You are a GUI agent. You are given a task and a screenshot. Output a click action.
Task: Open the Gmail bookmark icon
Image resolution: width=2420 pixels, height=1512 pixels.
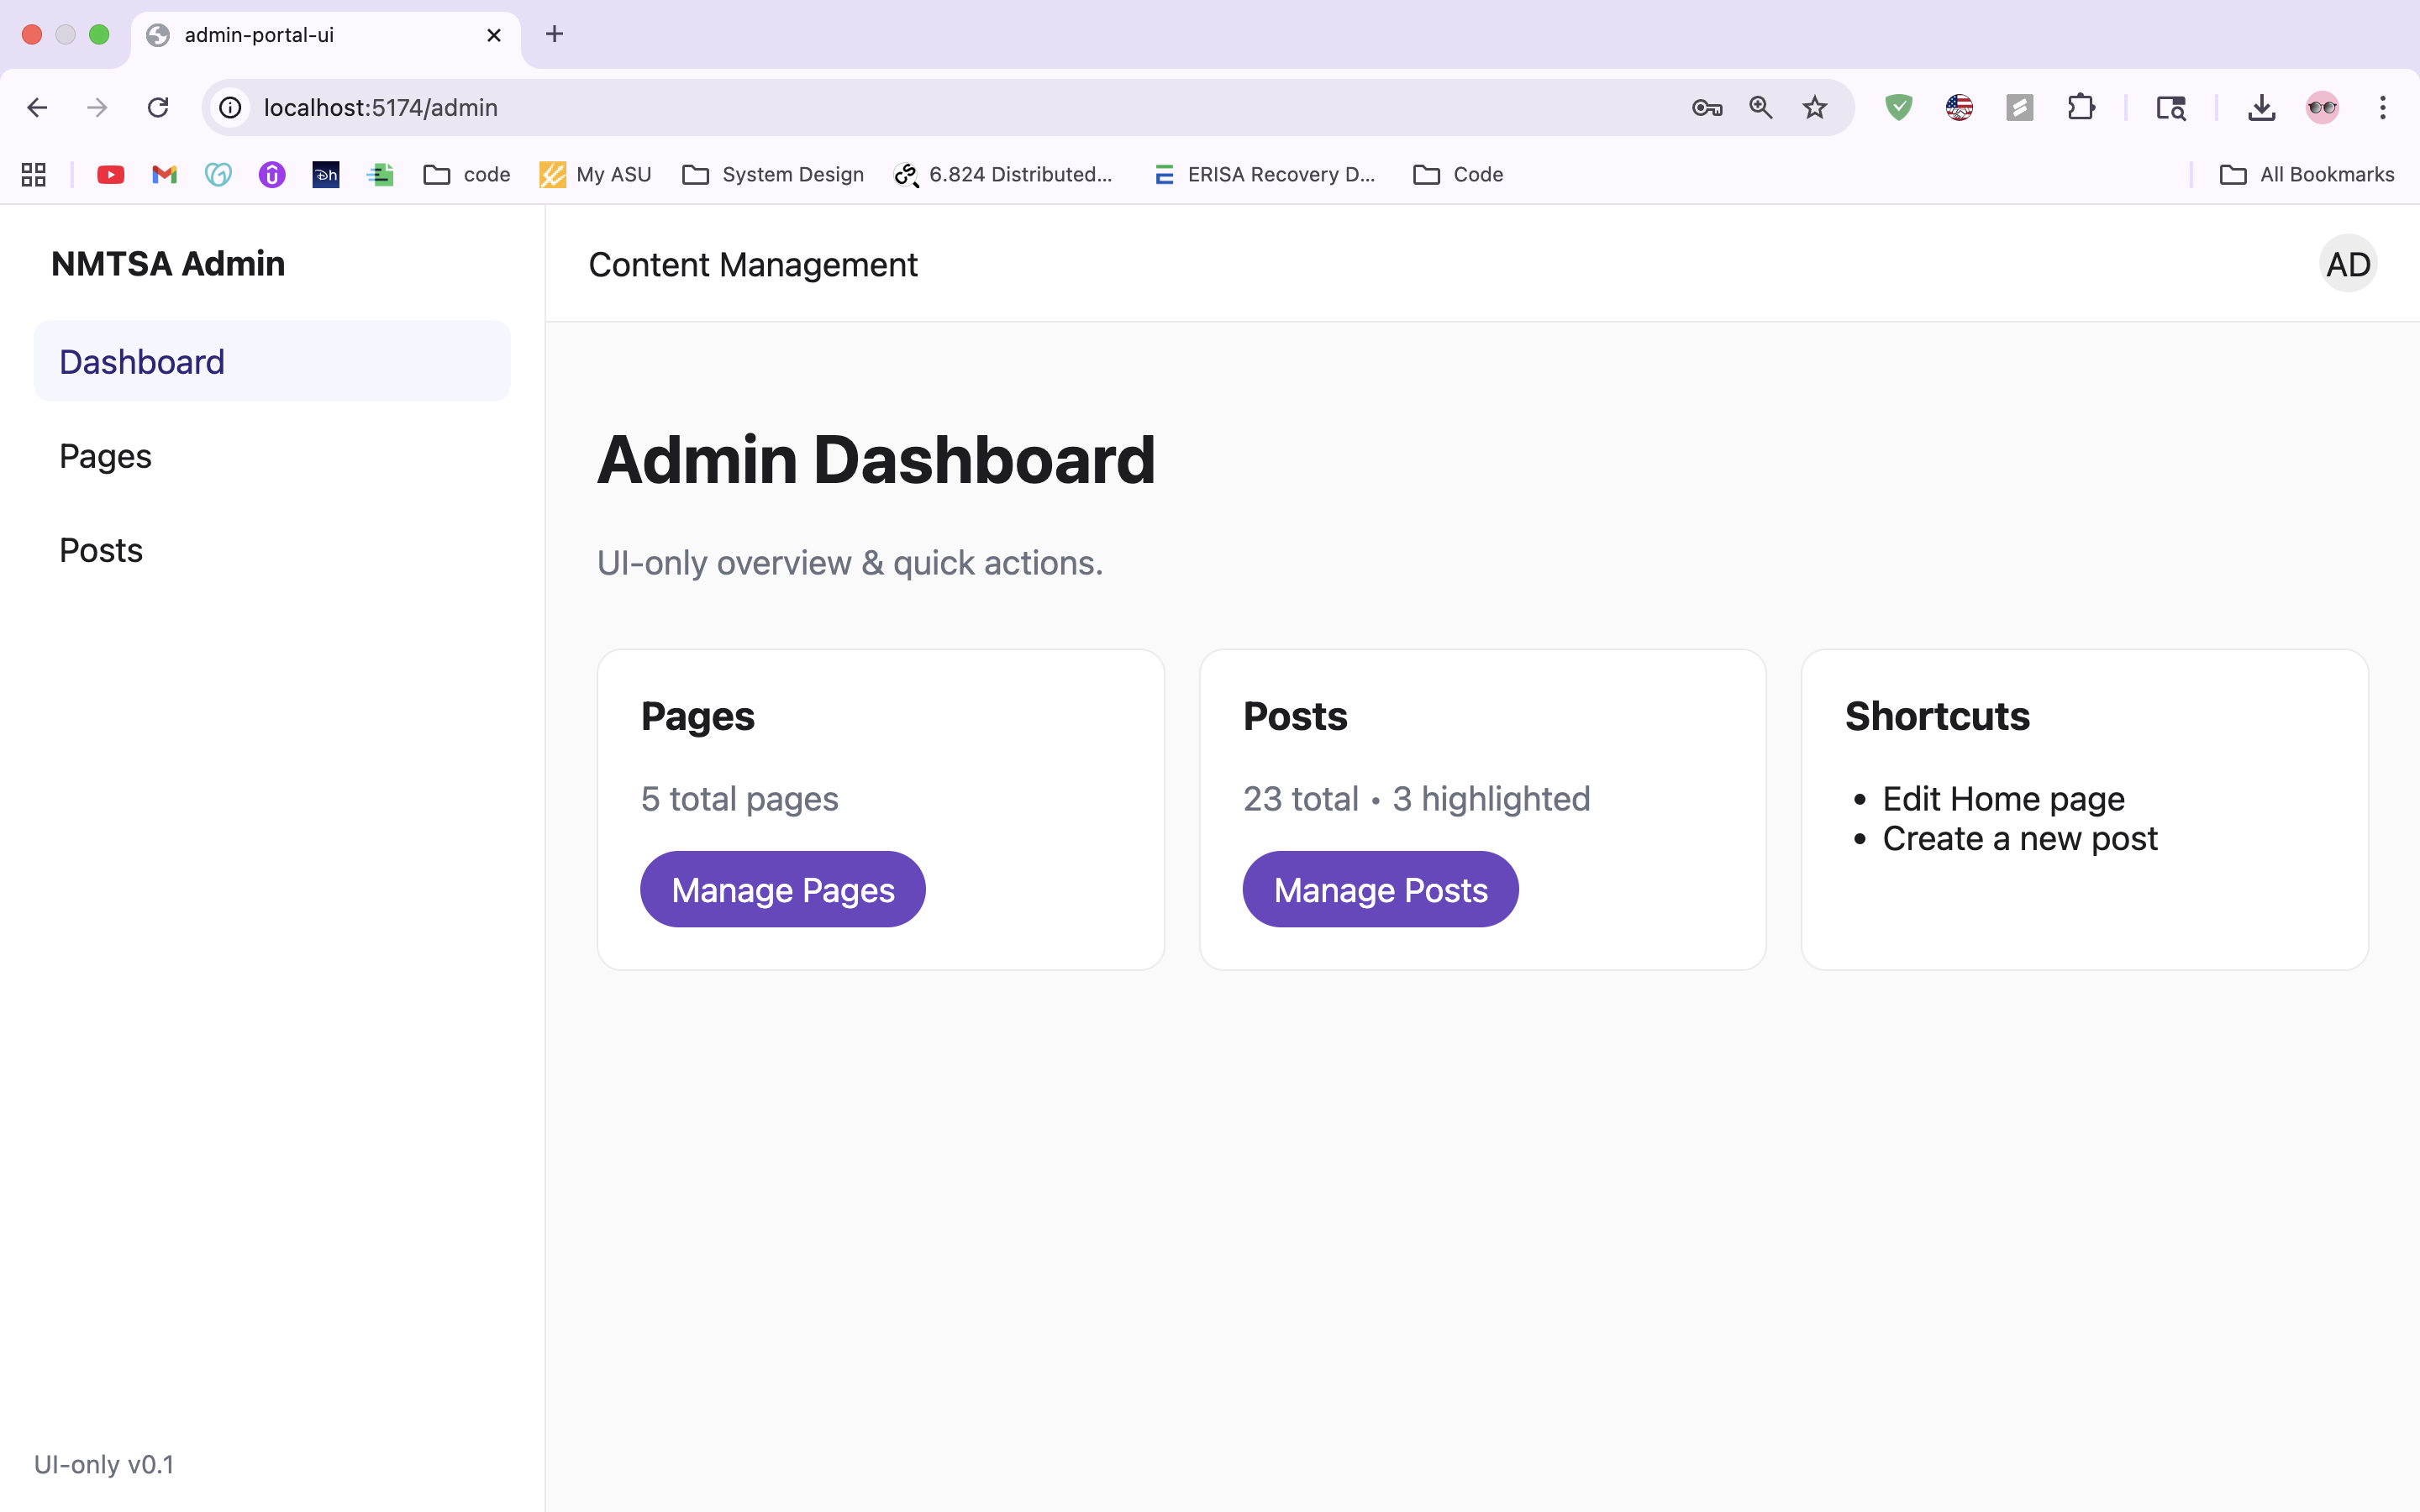164,174
